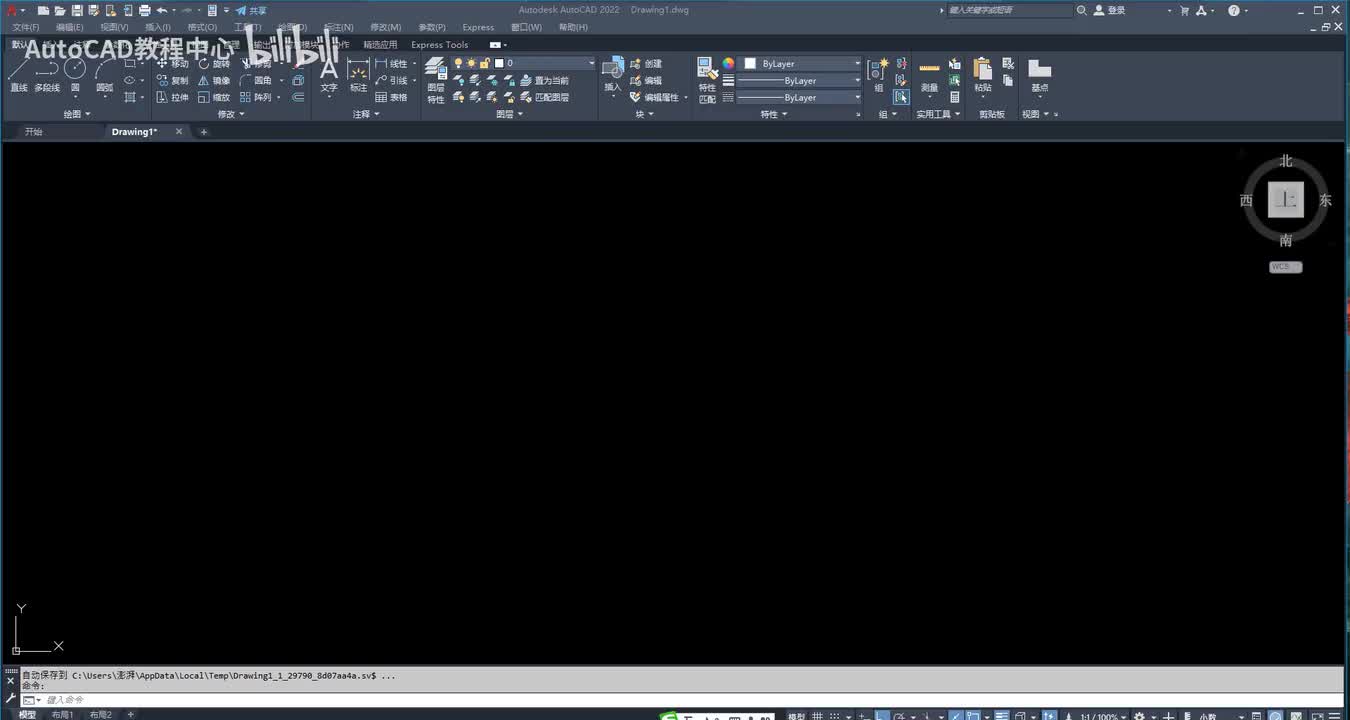Click the Group (组) icon
Screen dimensions: 1350x720
coord(879,75)
